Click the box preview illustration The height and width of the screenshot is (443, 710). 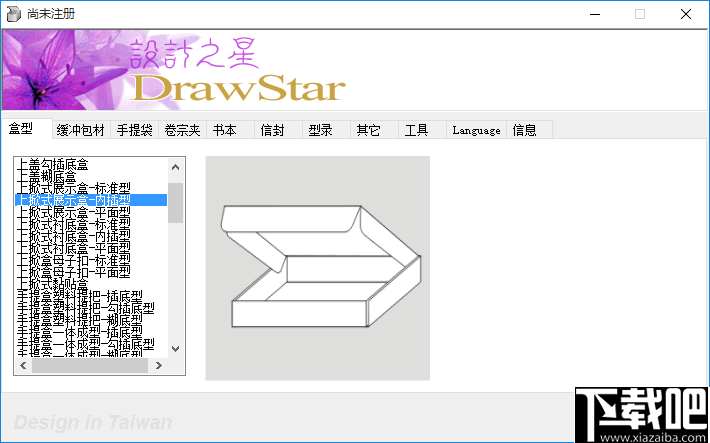tap(317, 268)
